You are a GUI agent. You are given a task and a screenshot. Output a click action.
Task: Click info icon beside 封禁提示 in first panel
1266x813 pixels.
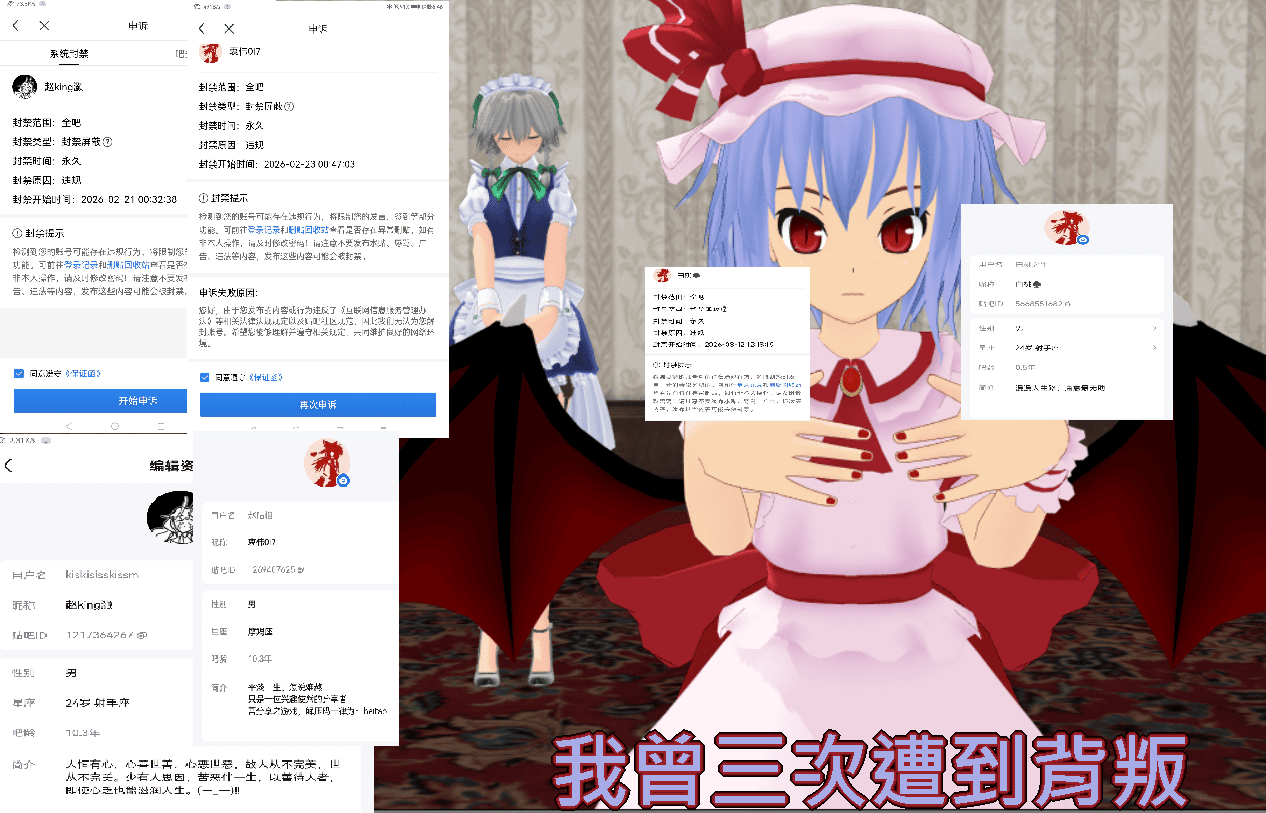pos(17,233)
